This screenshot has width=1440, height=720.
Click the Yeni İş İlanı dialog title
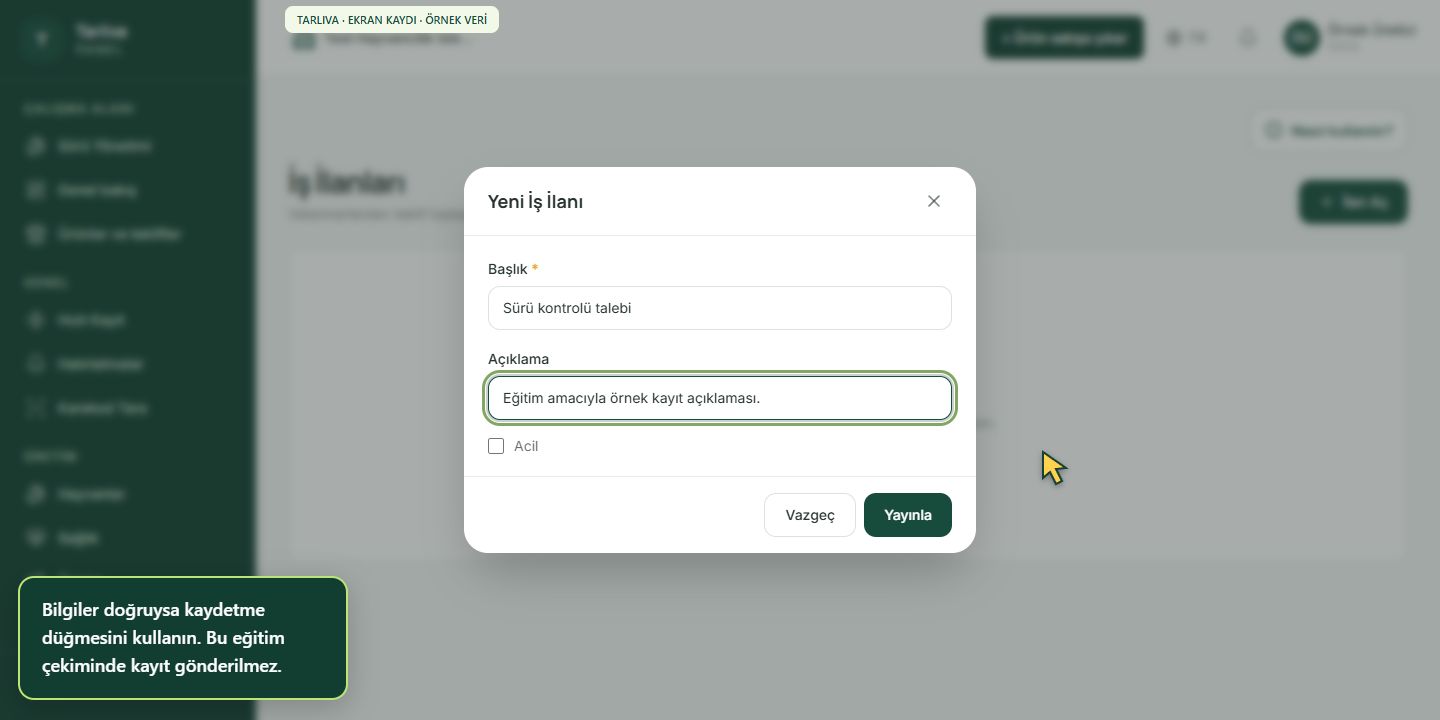535,202
